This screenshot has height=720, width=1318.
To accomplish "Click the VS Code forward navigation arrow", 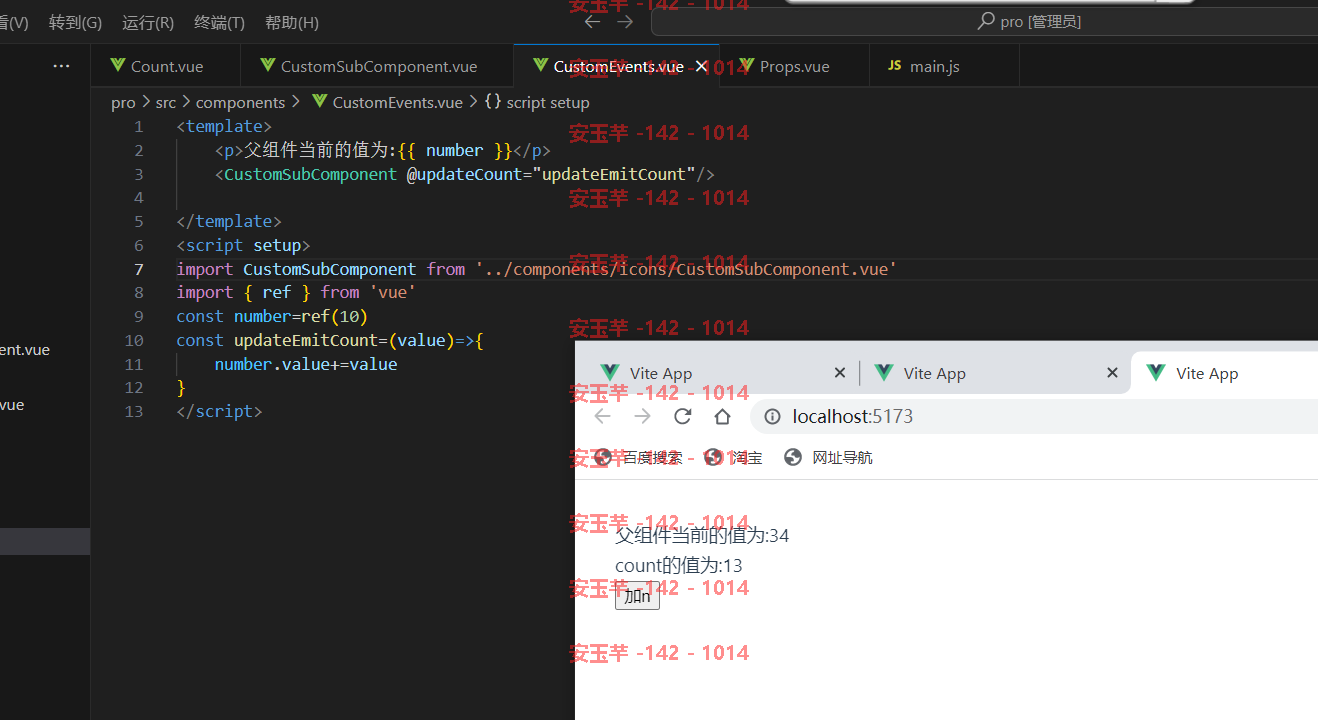I will click(x=625, y=22).
